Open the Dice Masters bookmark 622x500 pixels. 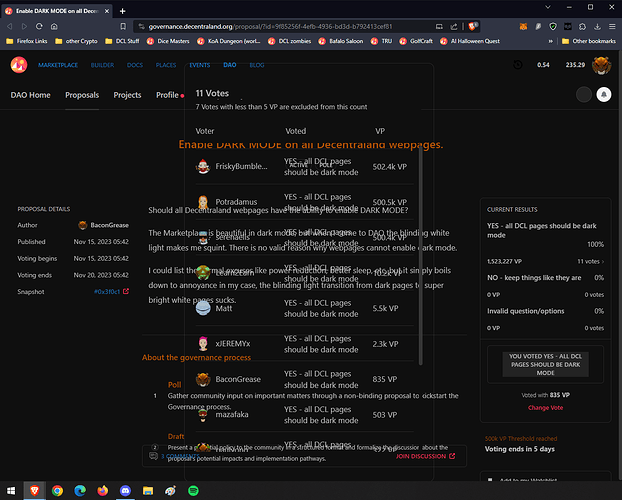click(x=168, y=41)
